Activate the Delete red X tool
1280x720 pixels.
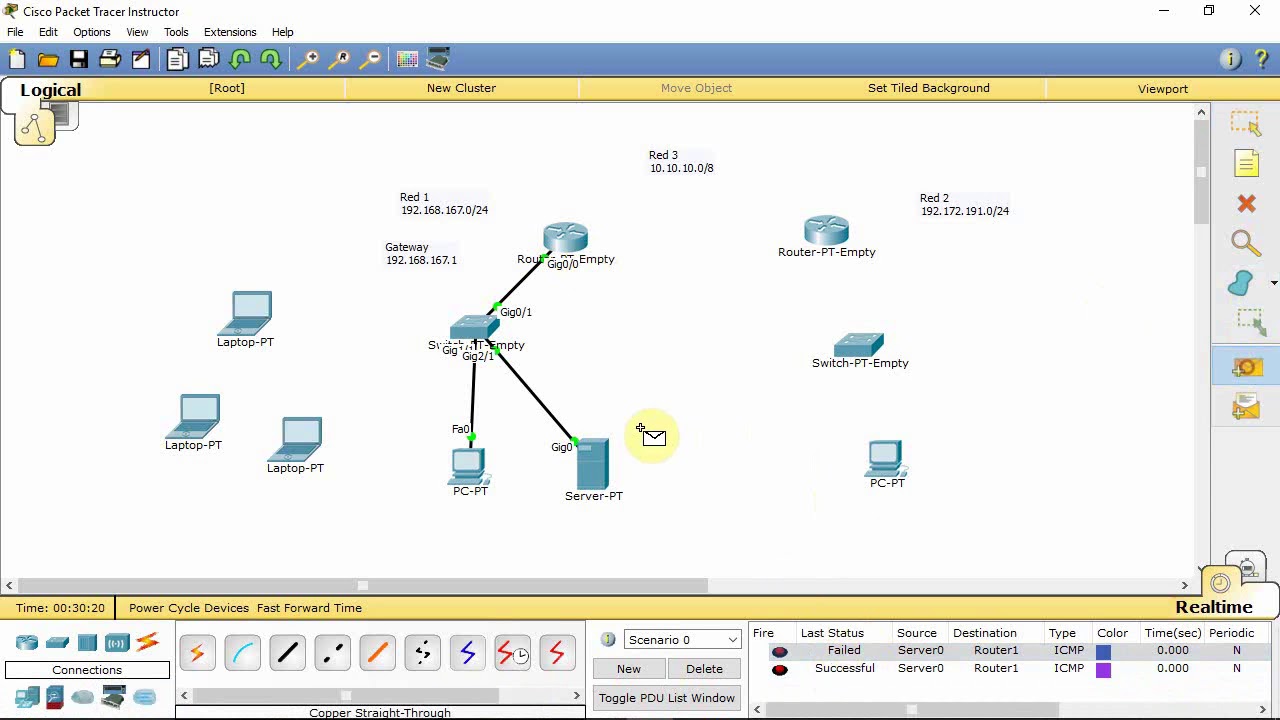tap(1246, 204)
